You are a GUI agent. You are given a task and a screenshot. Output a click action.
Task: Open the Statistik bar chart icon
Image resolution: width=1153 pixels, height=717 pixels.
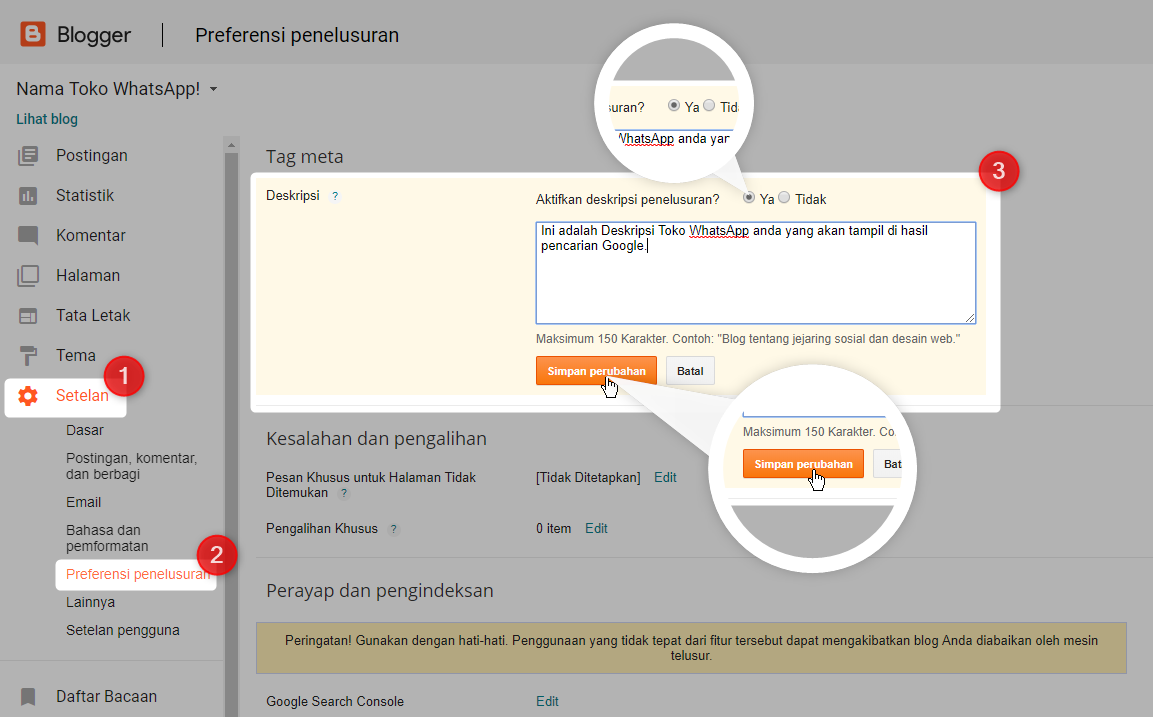pyautogui.click(x=28, y=196)
